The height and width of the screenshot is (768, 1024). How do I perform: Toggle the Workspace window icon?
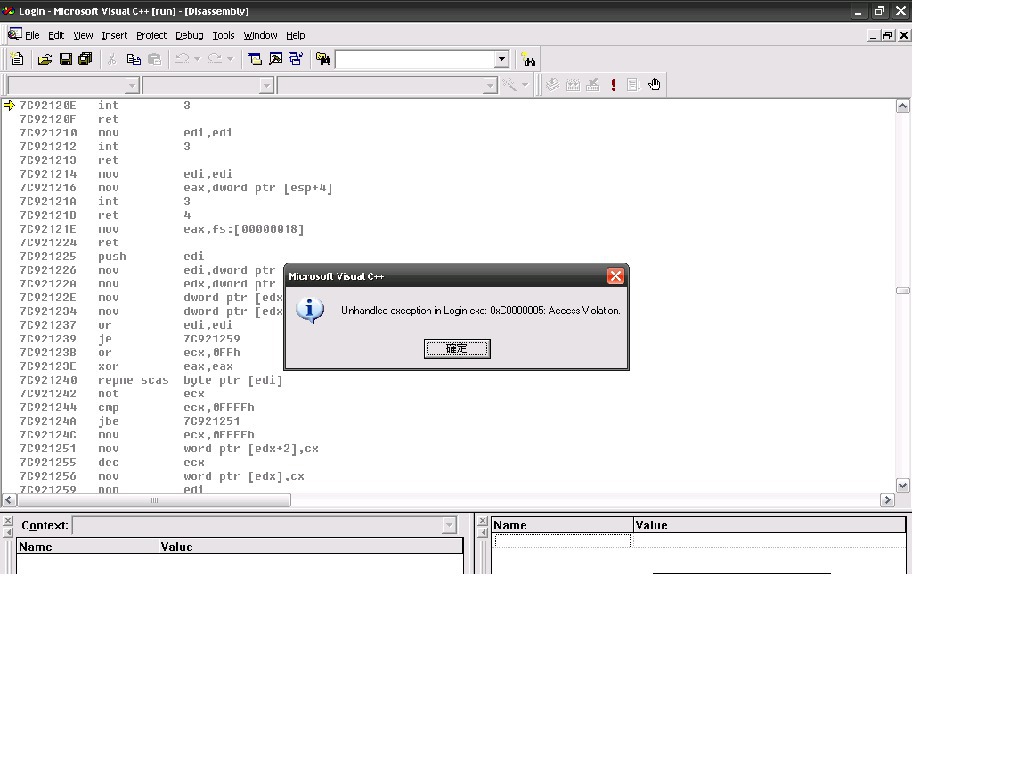(x=255, y=59)
